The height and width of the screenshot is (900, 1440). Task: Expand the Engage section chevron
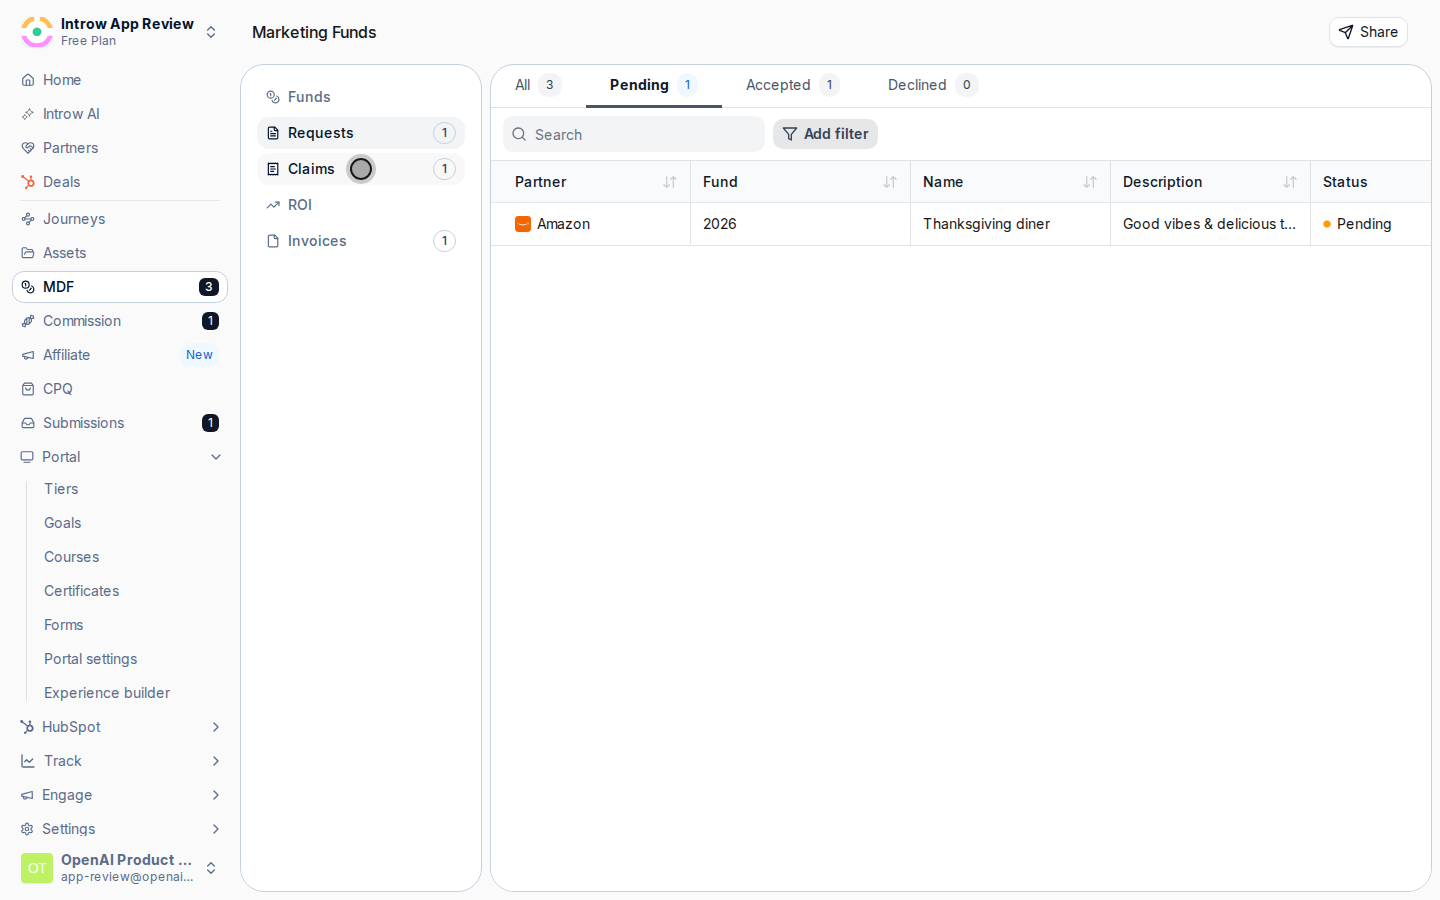(216, 795)
